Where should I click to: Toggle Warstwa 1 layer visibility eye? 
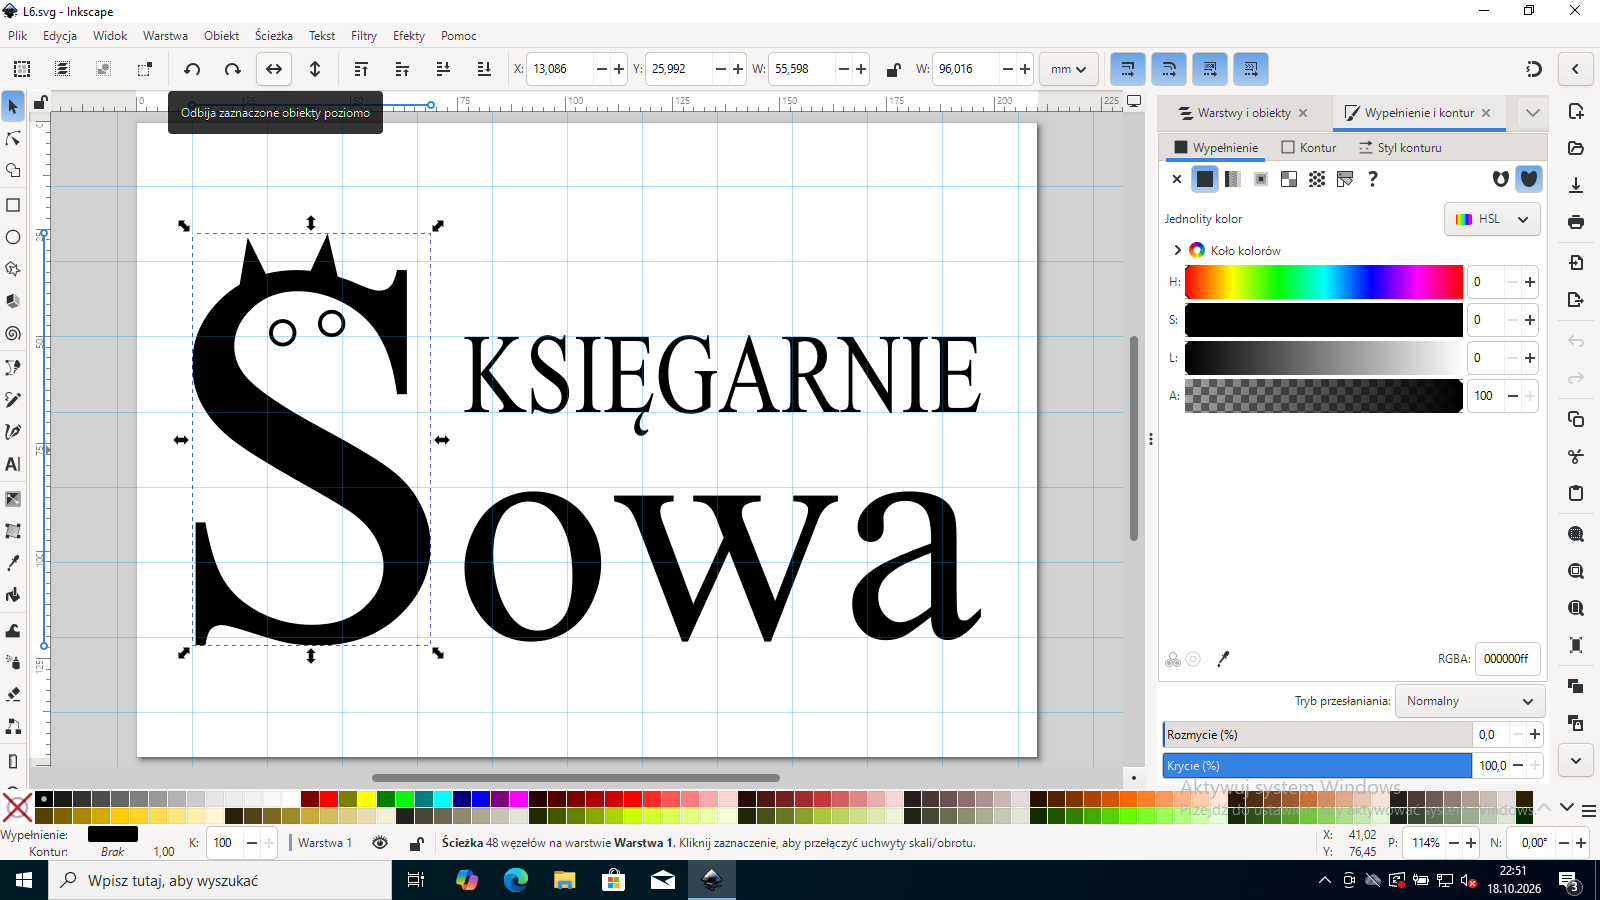380,843
